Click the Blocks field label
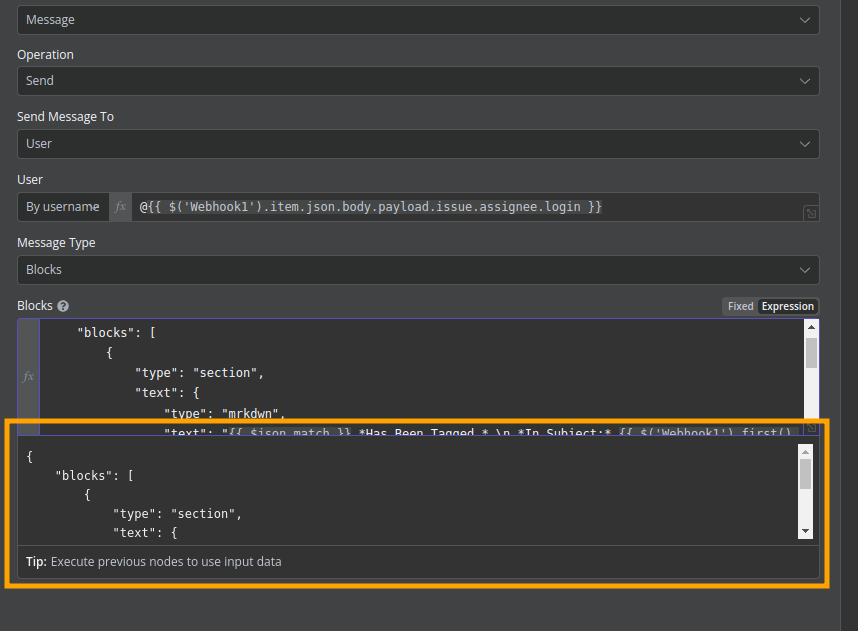The image size is (858, 631). pos(35,306)
